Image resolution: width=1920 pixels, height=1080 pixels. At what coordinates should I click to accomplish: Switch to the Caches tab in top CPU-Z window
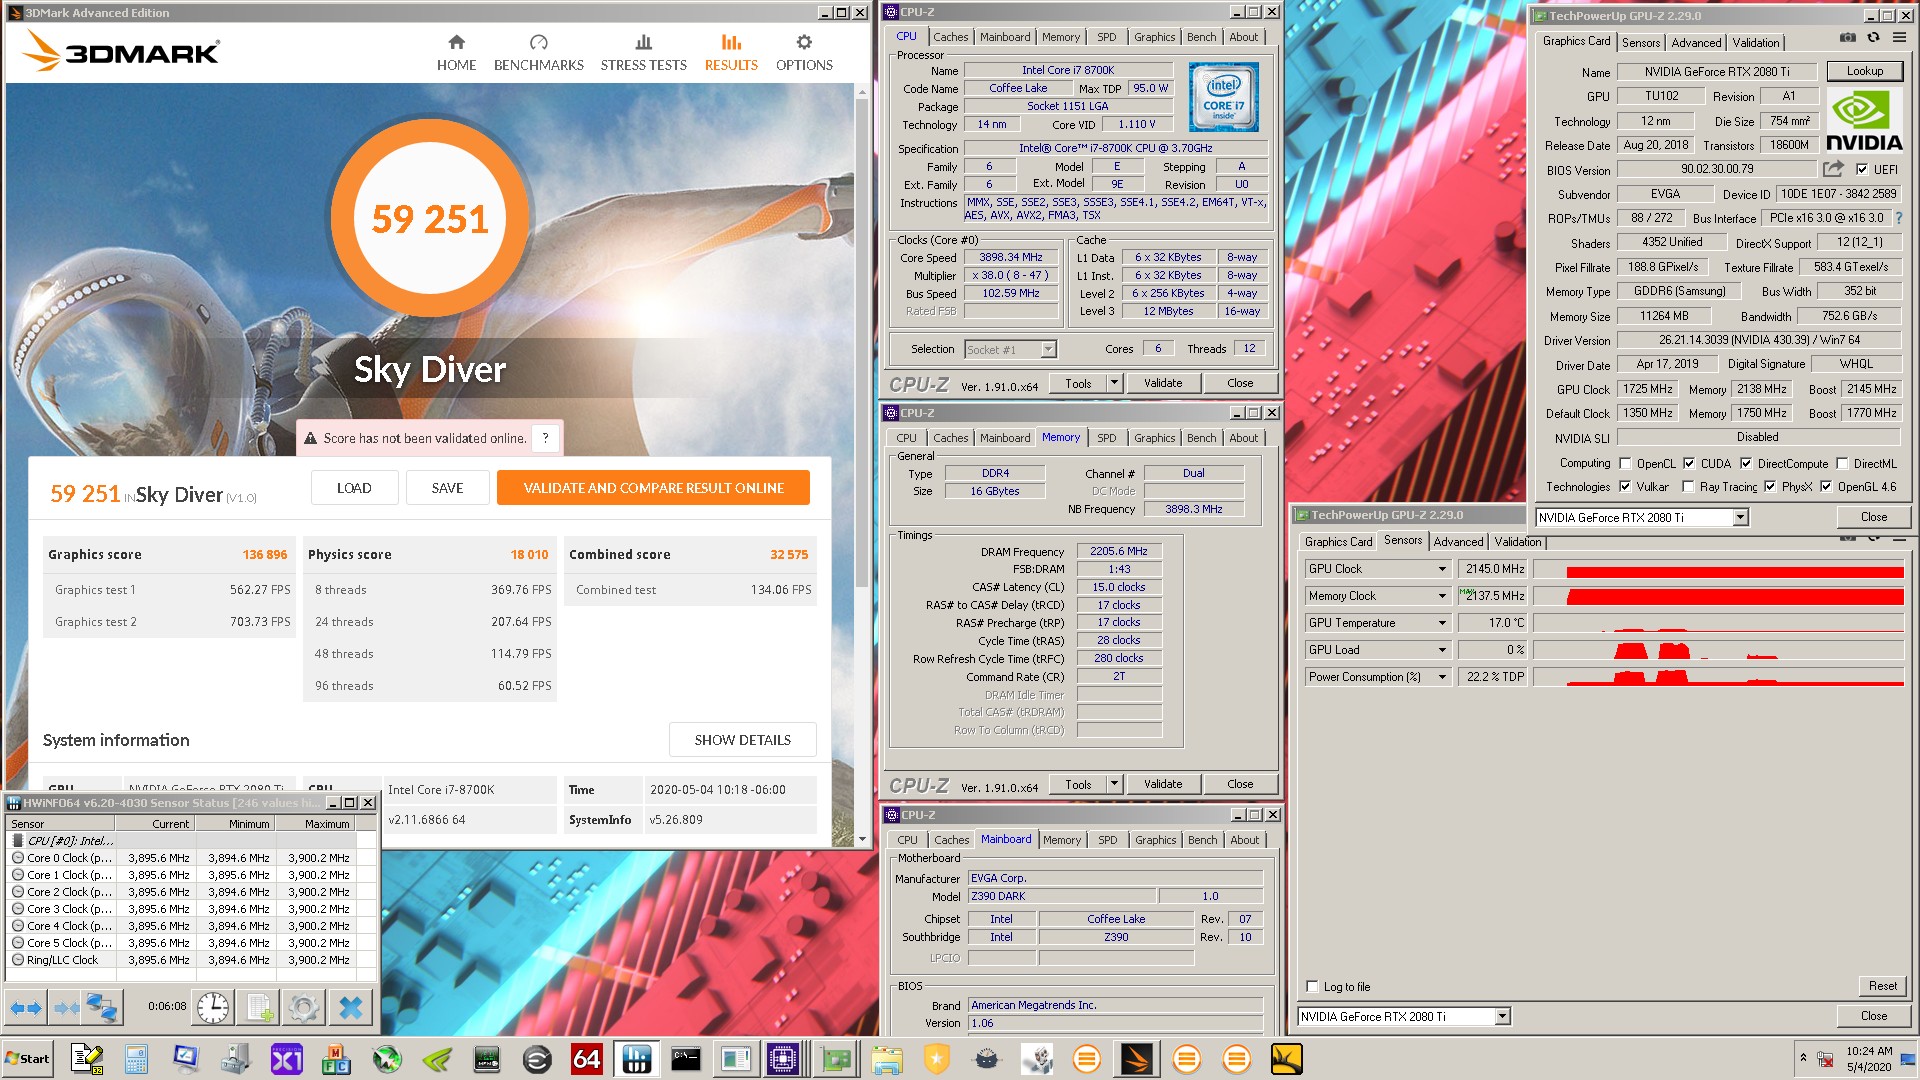point(950,37)
